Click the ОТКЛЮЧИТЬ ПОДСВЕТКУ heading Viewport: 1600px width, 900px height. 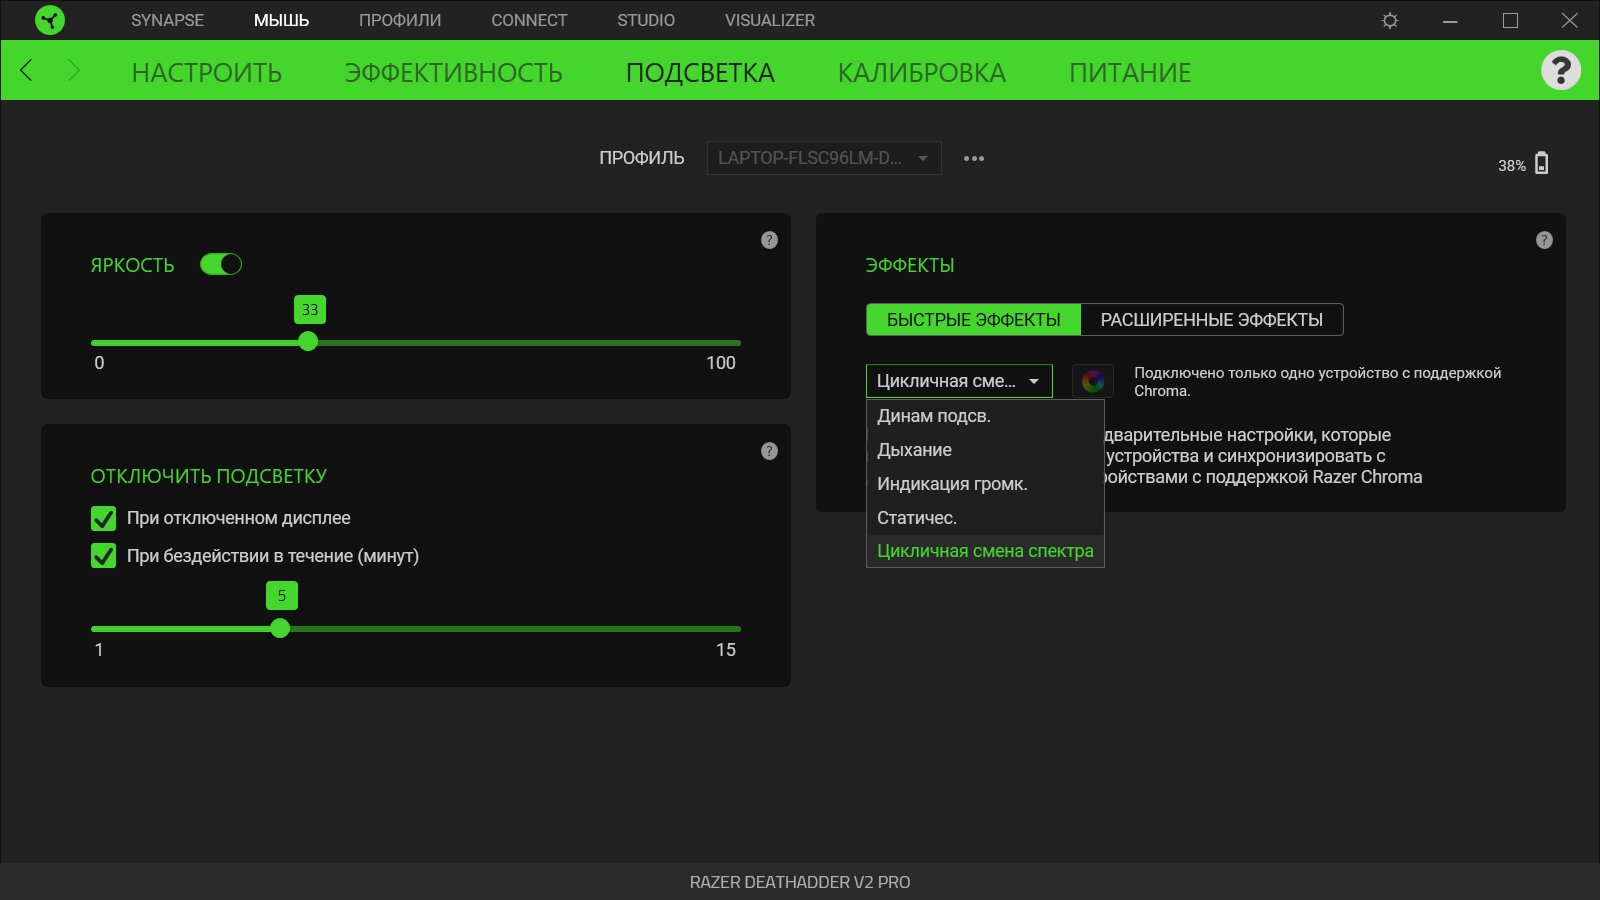(x=209, y=476)
